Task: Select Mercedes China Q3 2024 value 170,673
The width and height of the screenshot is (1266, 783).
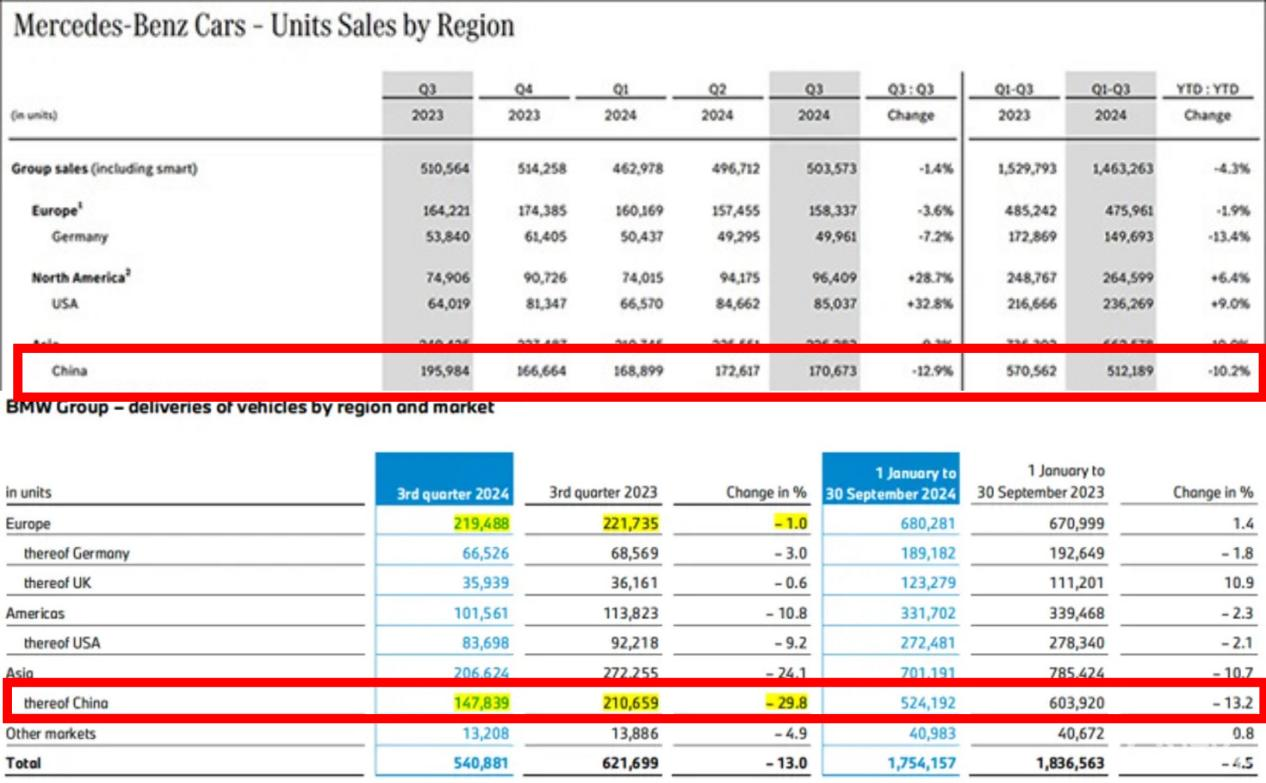Action: (x=832, y=371)
